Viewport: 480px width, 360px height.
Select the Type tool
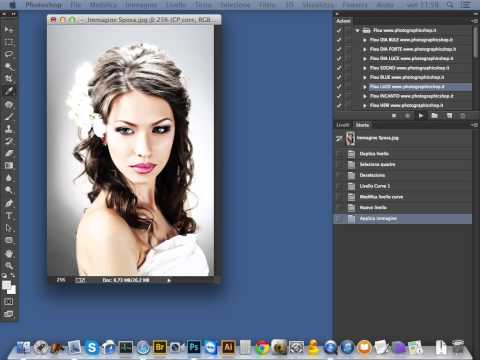(9, 216)
